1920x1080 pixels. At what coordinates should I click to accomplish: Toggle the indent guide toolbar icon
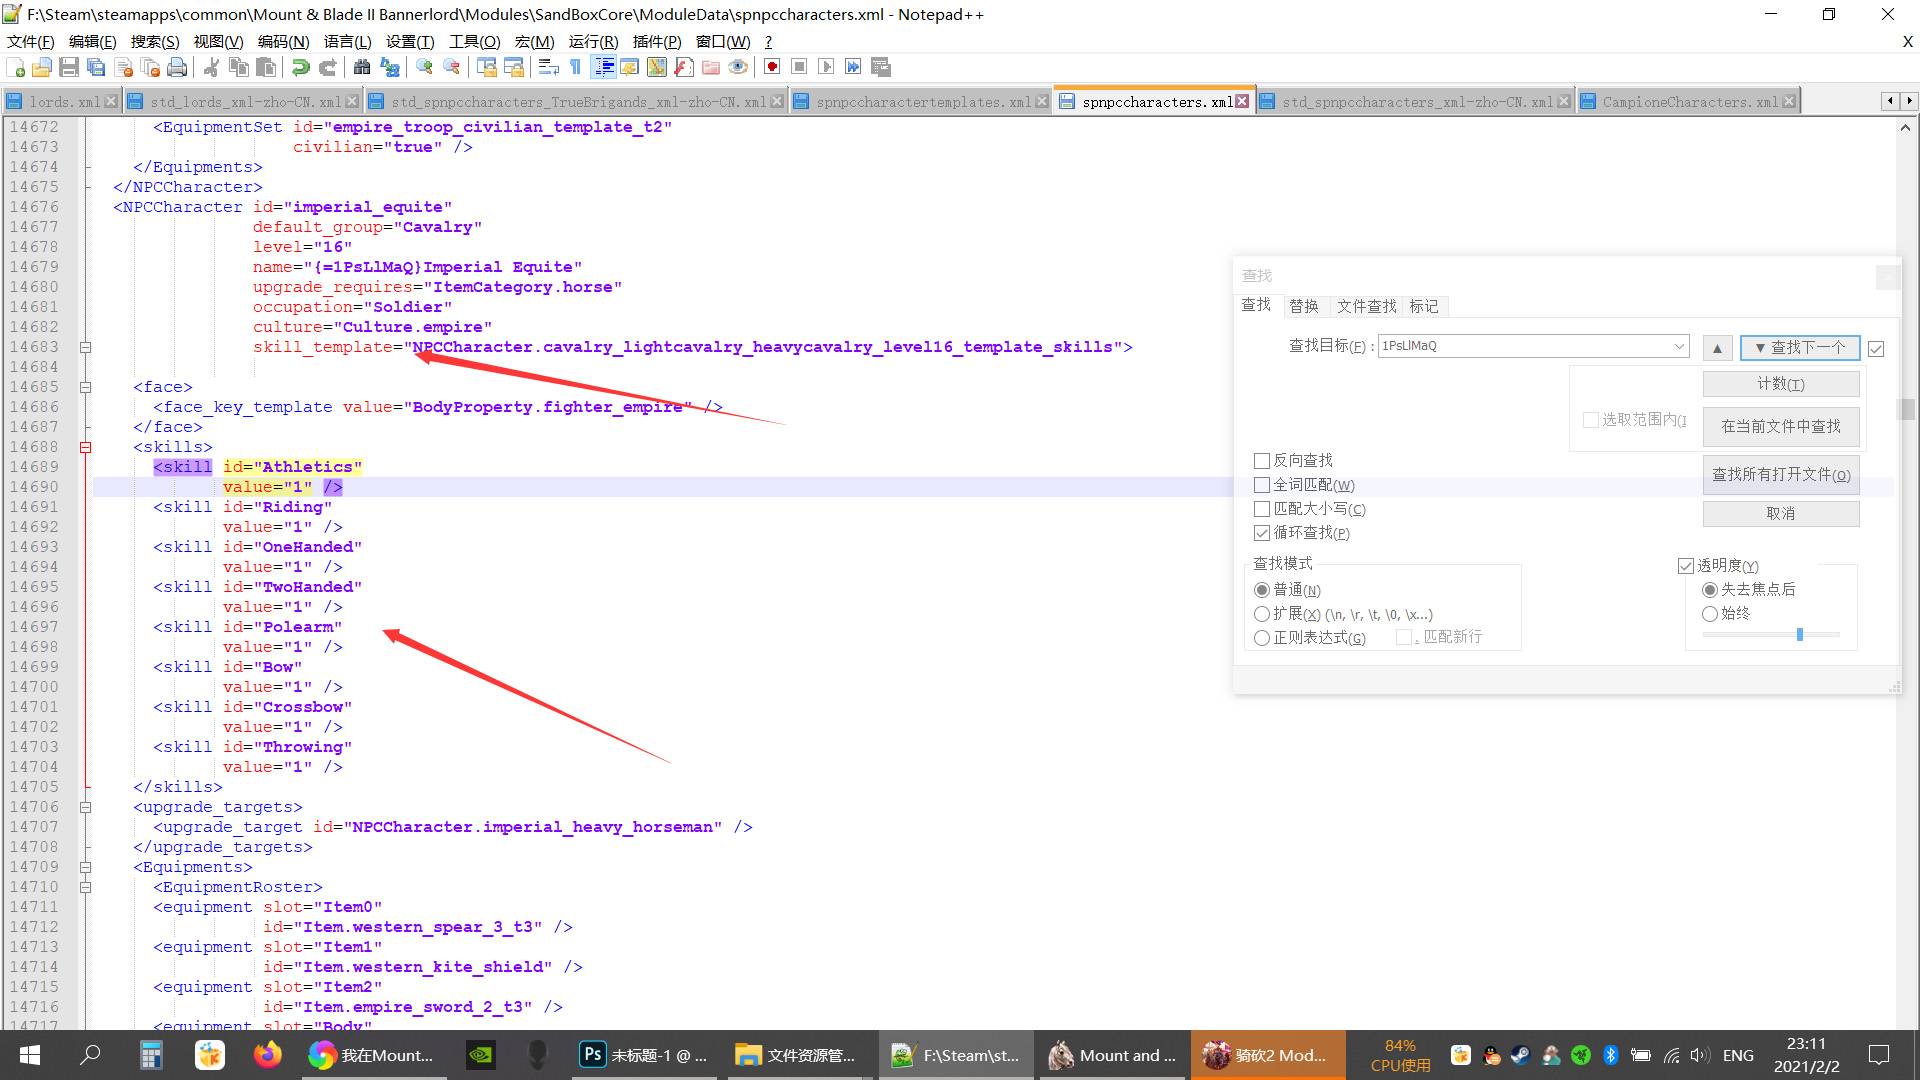[603, 67]
